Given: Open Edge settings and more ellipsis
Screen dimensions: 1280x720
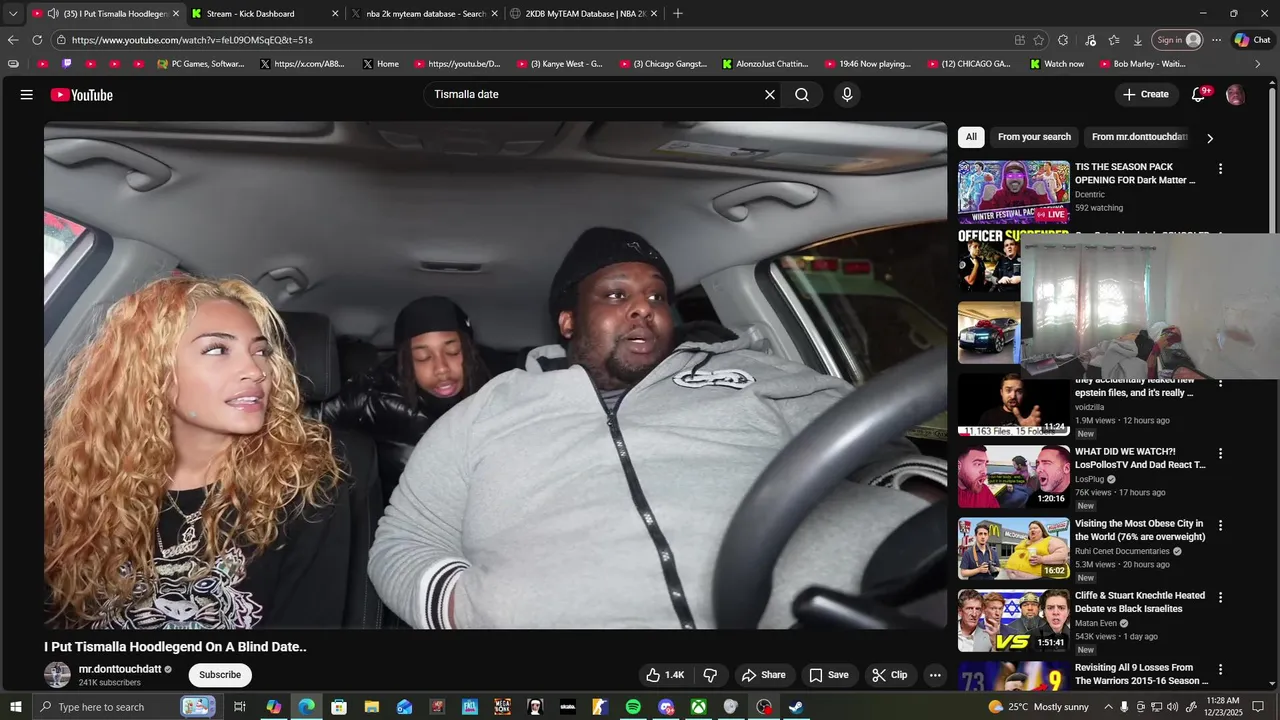Looking at the screenshot, I should click(x=1216, y=40).
